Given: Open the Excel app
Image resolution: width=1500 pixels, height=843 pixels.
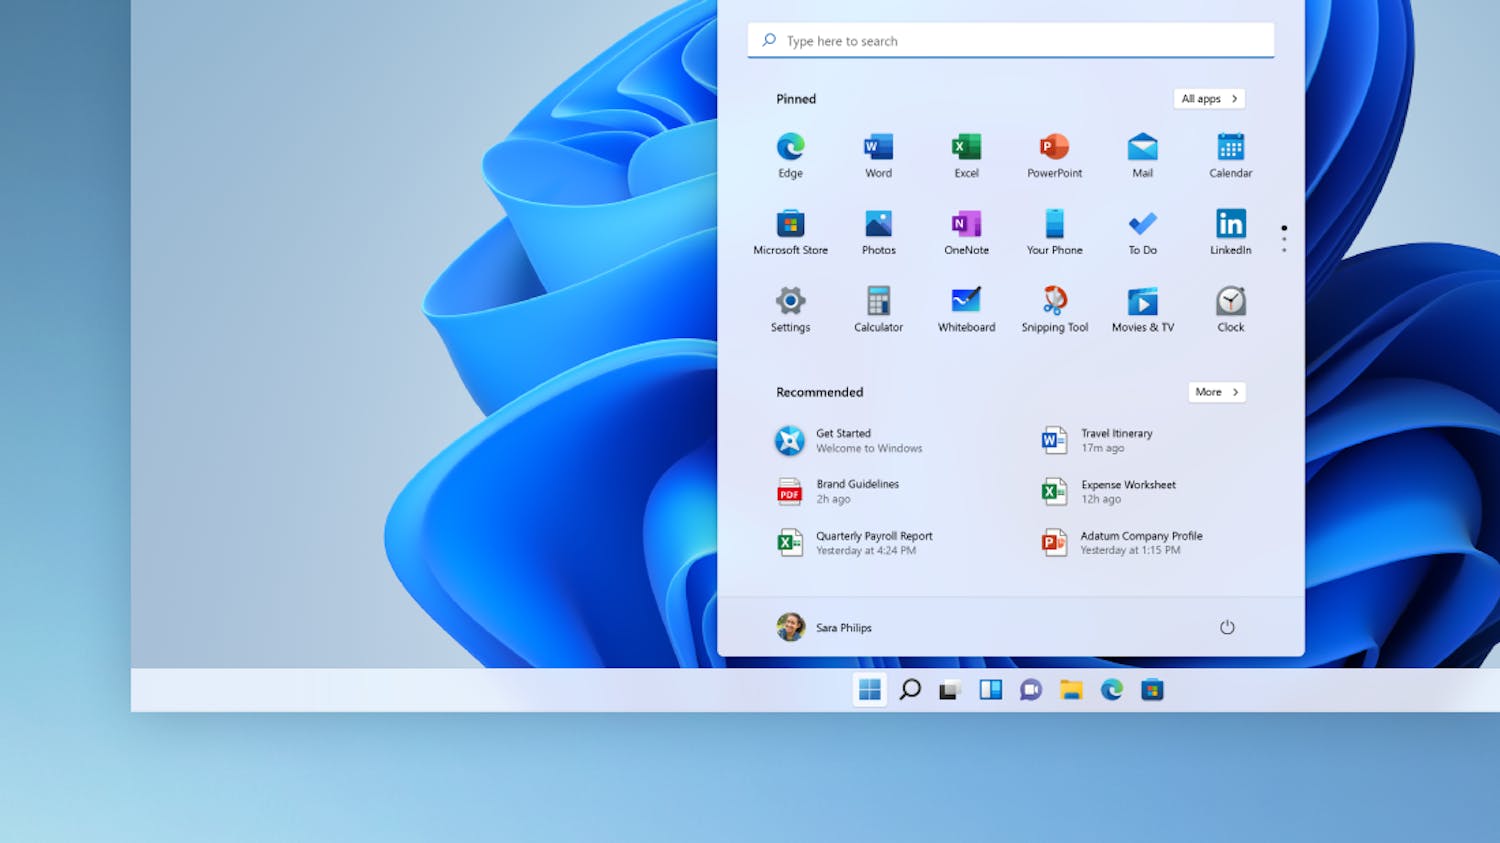Looking at the screenshot, I should point(965,155).
